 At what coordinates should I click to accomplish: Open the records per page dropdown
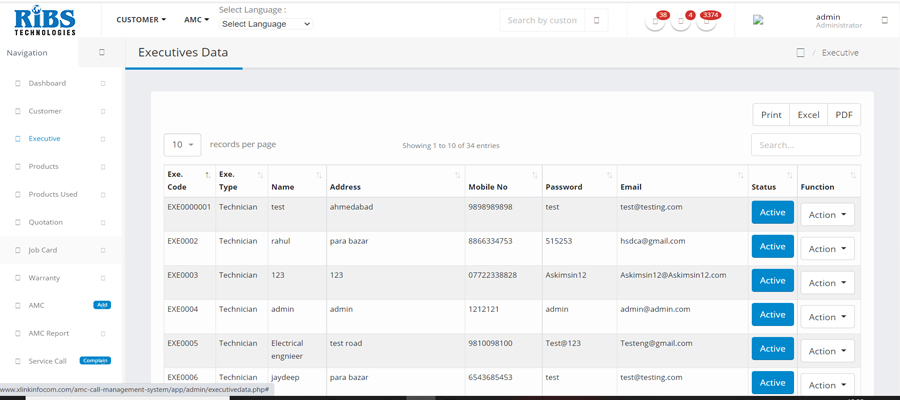click(x=182, y=145)
